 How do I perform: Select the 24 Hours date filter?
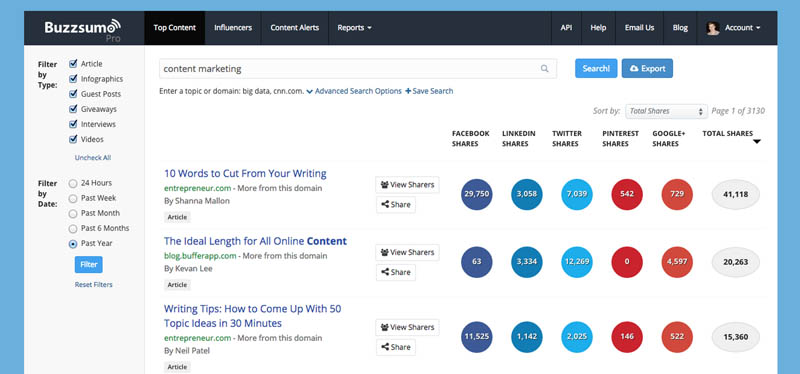coord(73,183)
